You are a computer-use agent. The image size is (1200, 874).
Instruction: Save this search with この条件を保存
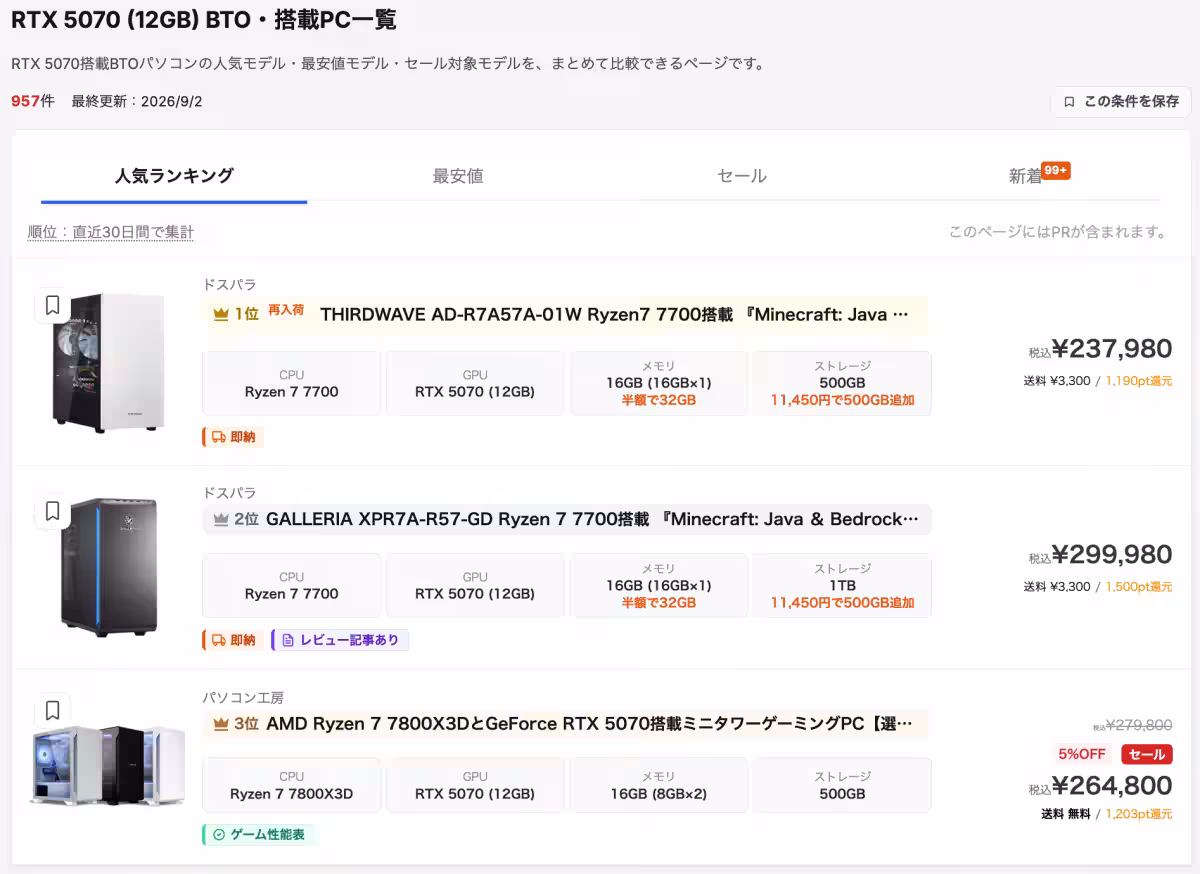pos(1121,101)
